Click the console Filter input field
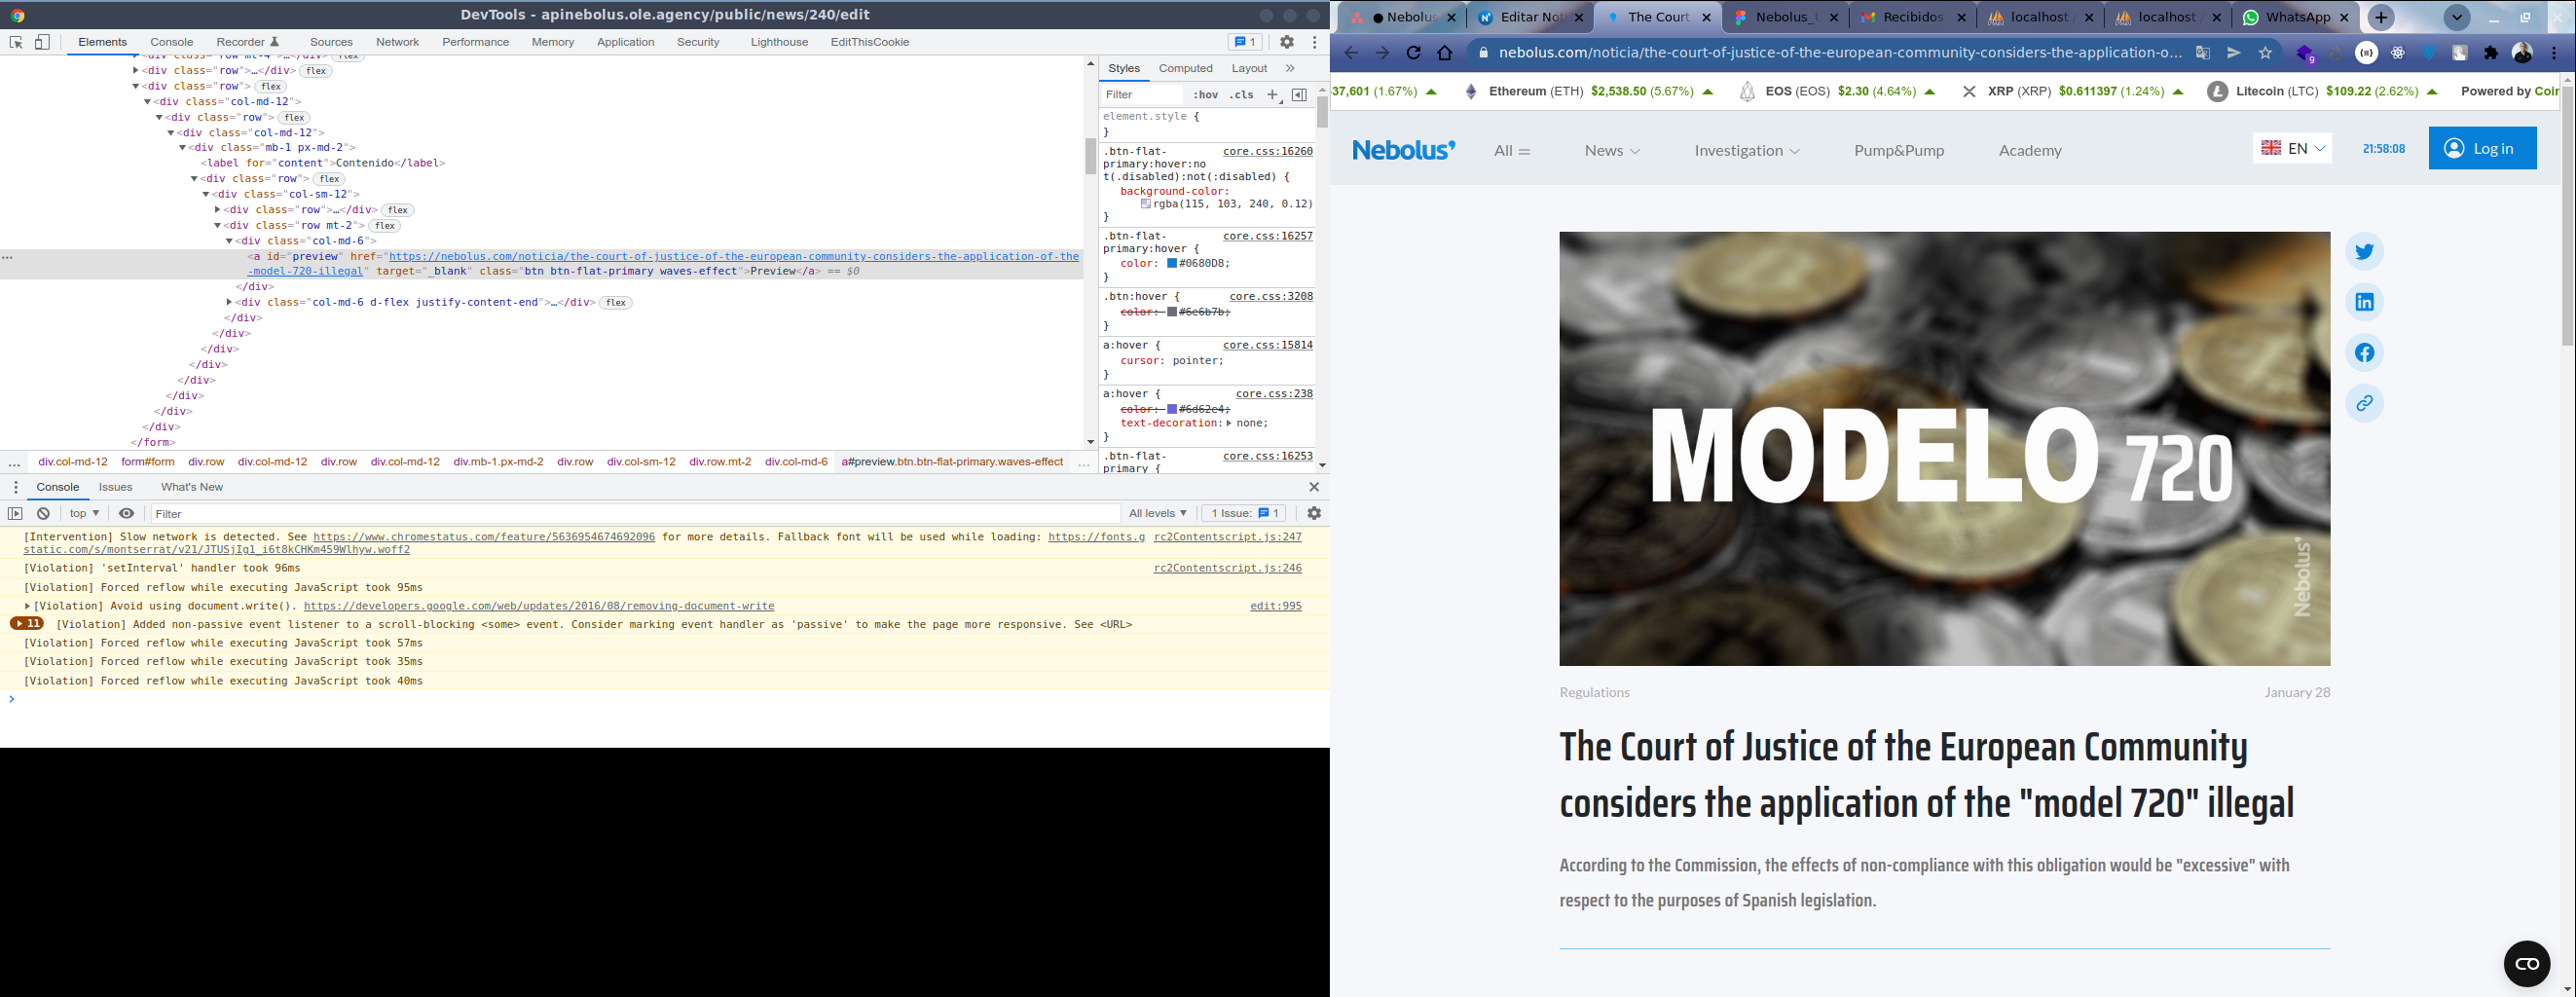This screenshot has height=997, width=2576. (x=635, y=514)
